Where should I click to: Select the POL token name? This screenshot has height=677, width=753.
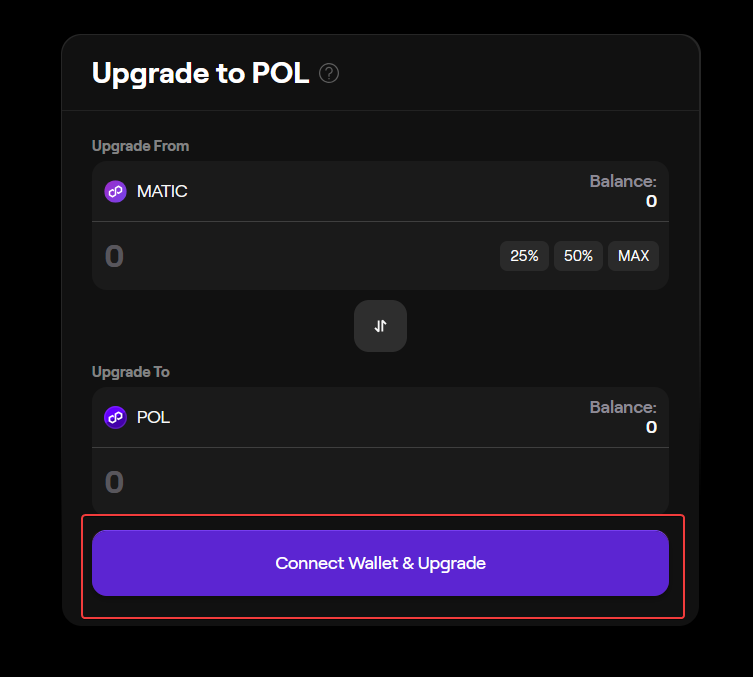coord(153,417)
